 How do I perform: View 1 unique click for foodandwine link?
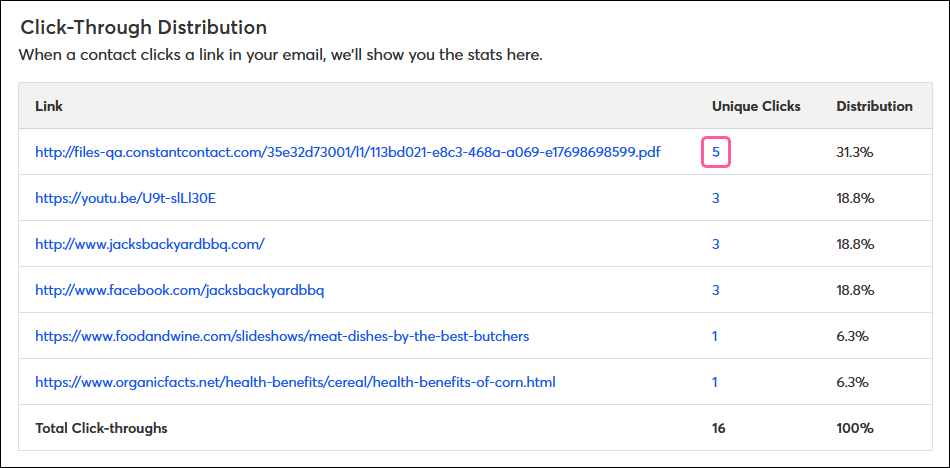(715, 336)
